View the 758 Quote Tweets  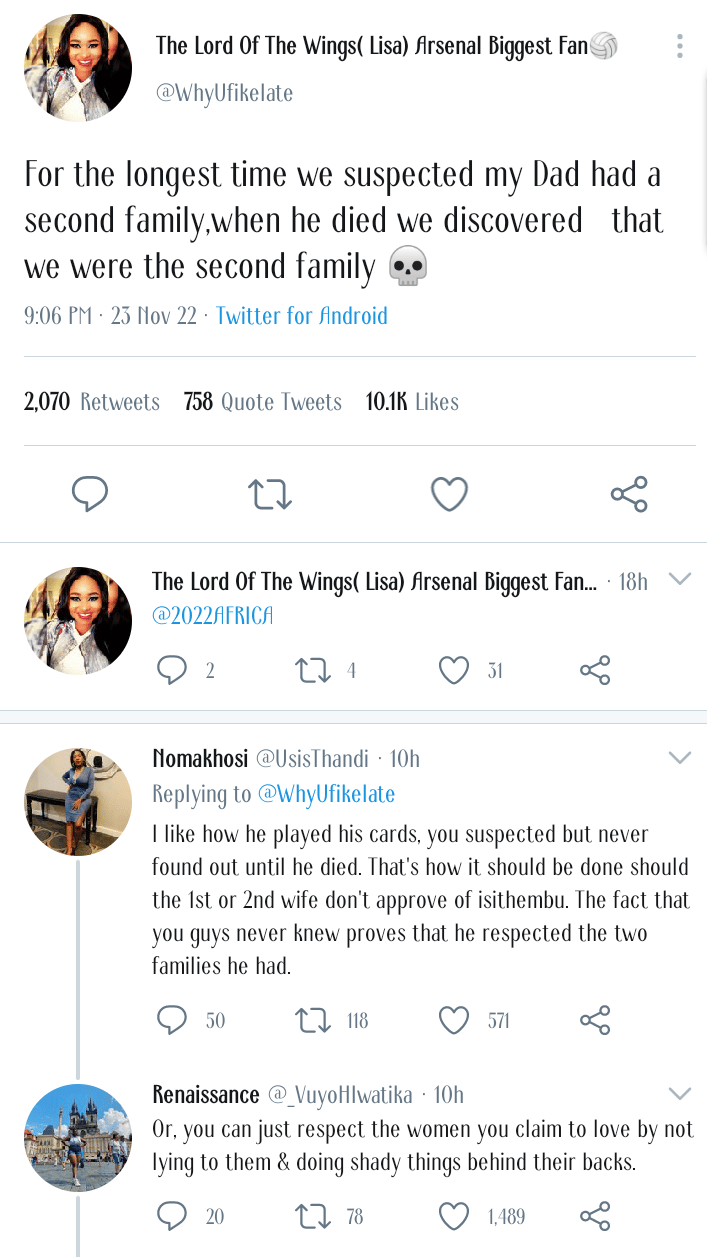[263, 402]
